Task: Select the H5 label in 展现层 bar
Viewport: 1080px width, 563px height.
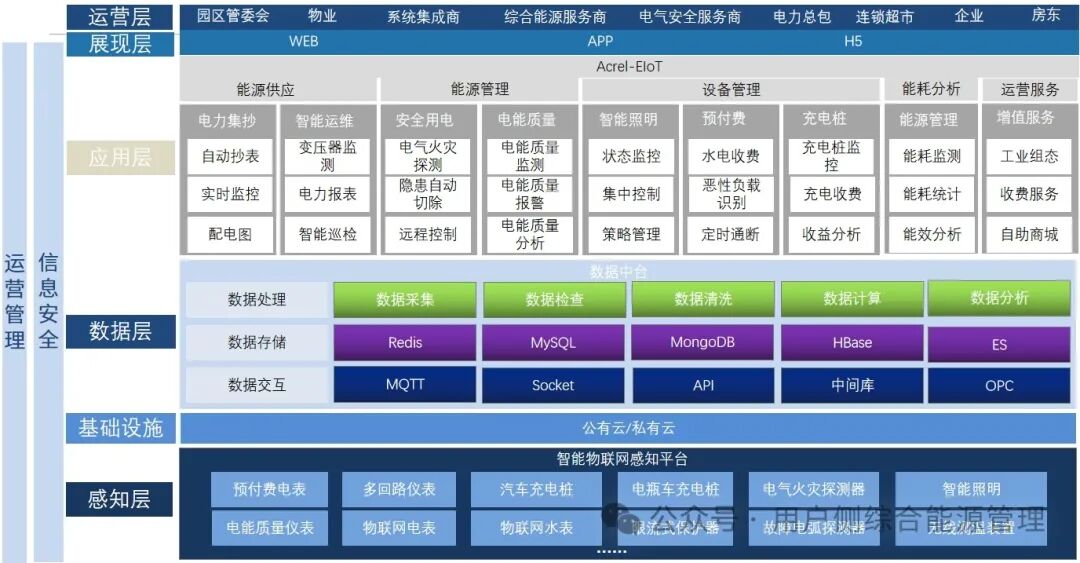Action: pyautogui.click(x=853, y=41)
